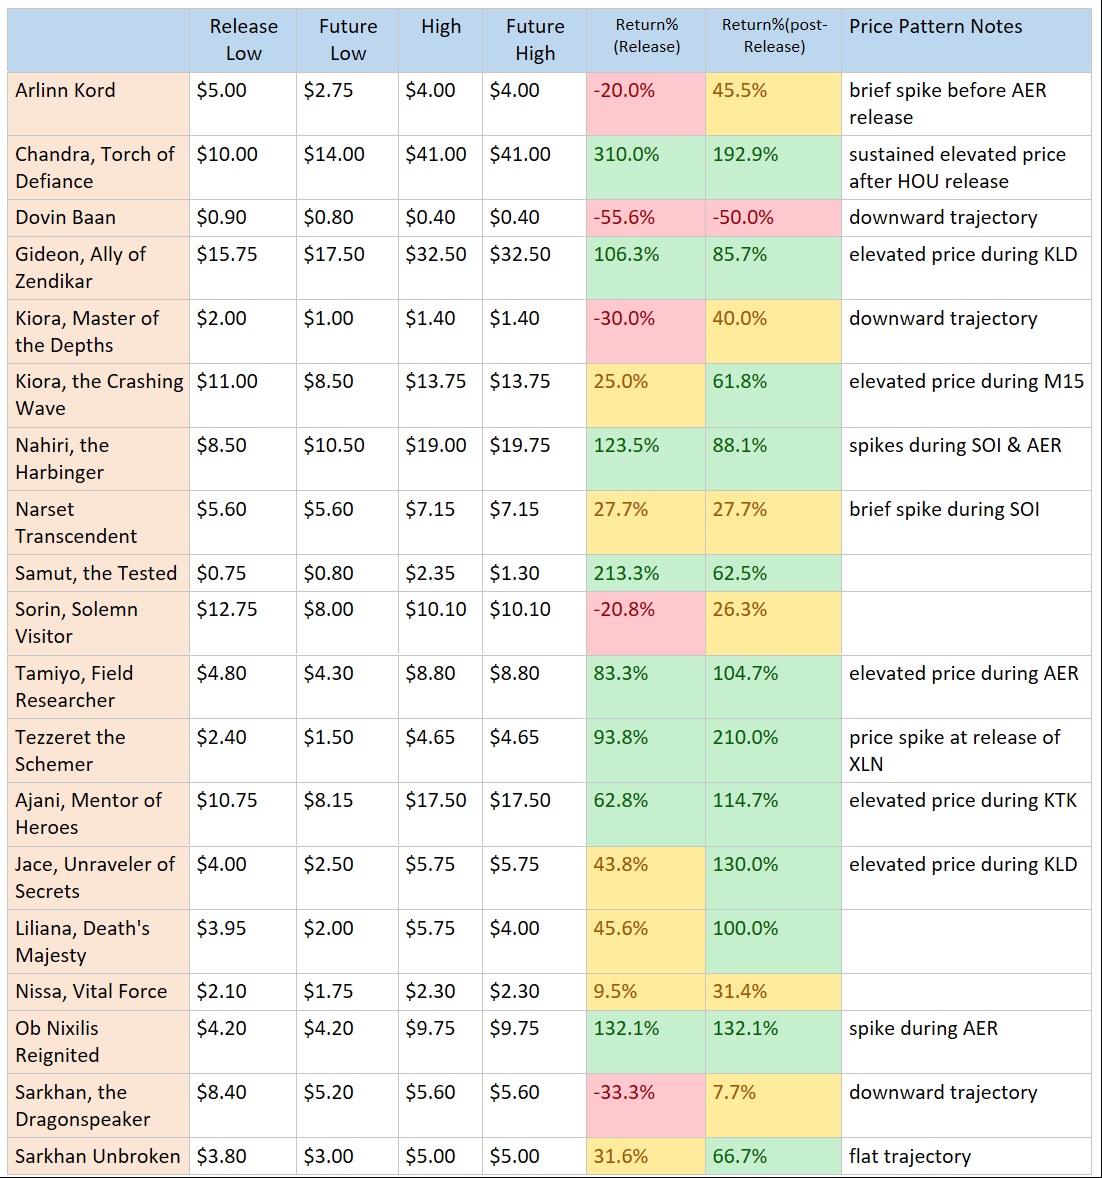Click the Nahiri, the Harbinger cell
Viewport: 1102px width, 1178px height.
click(63, 458)
